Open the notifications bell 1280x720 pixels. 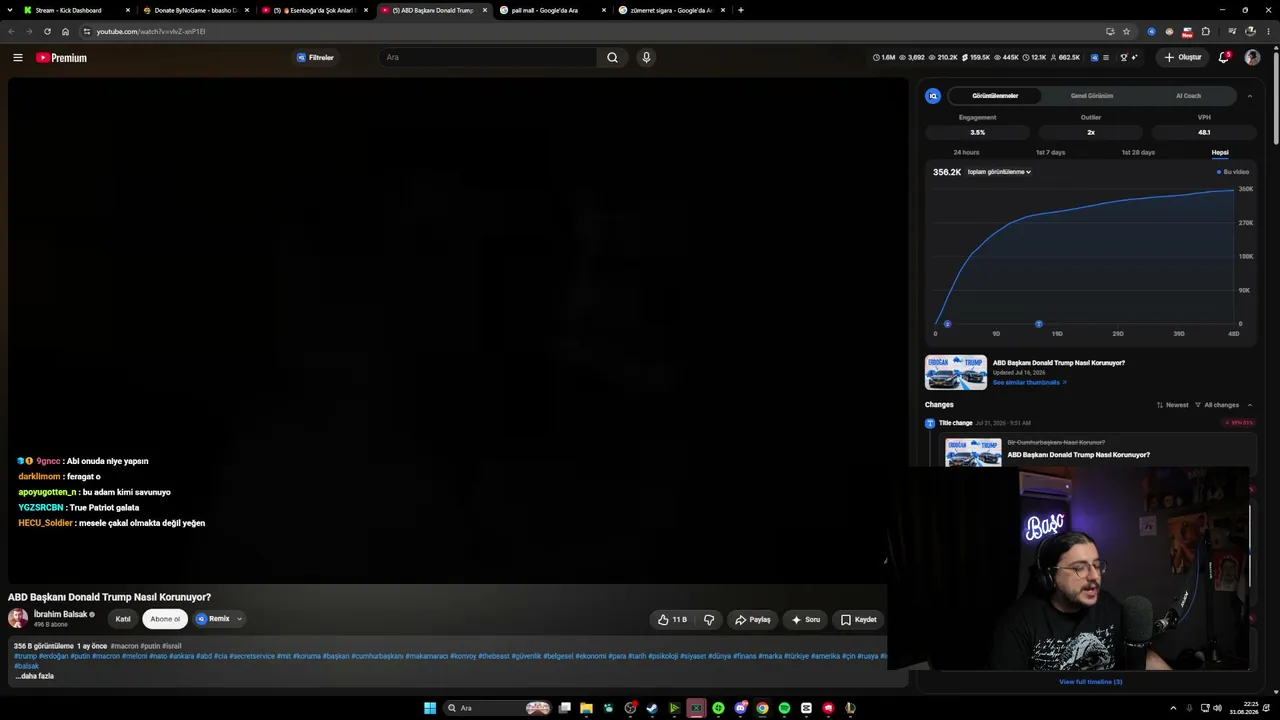(x=1224, y=58)
